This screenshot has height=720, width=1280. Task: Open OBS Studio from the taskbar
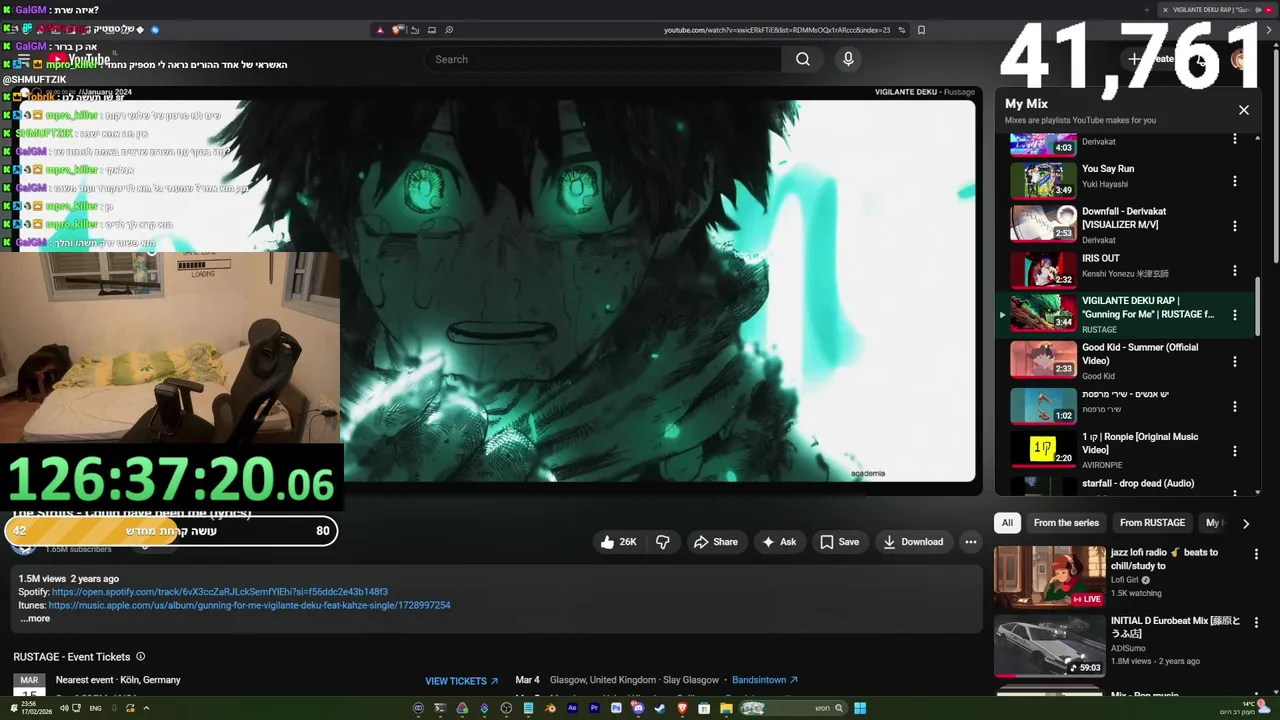click(x=506, y=708)
